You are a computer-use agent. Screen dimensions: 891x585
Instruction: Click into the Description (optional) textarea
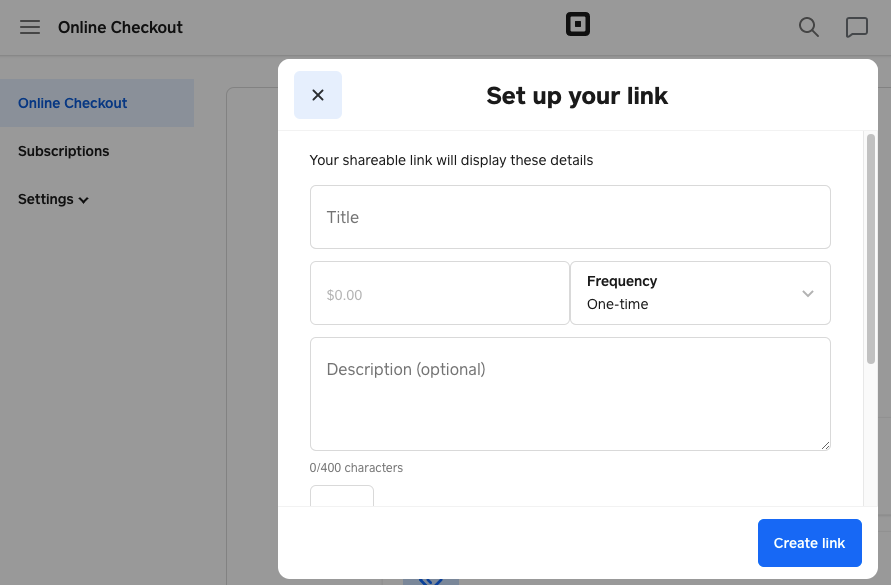click(x=570, y=394)
